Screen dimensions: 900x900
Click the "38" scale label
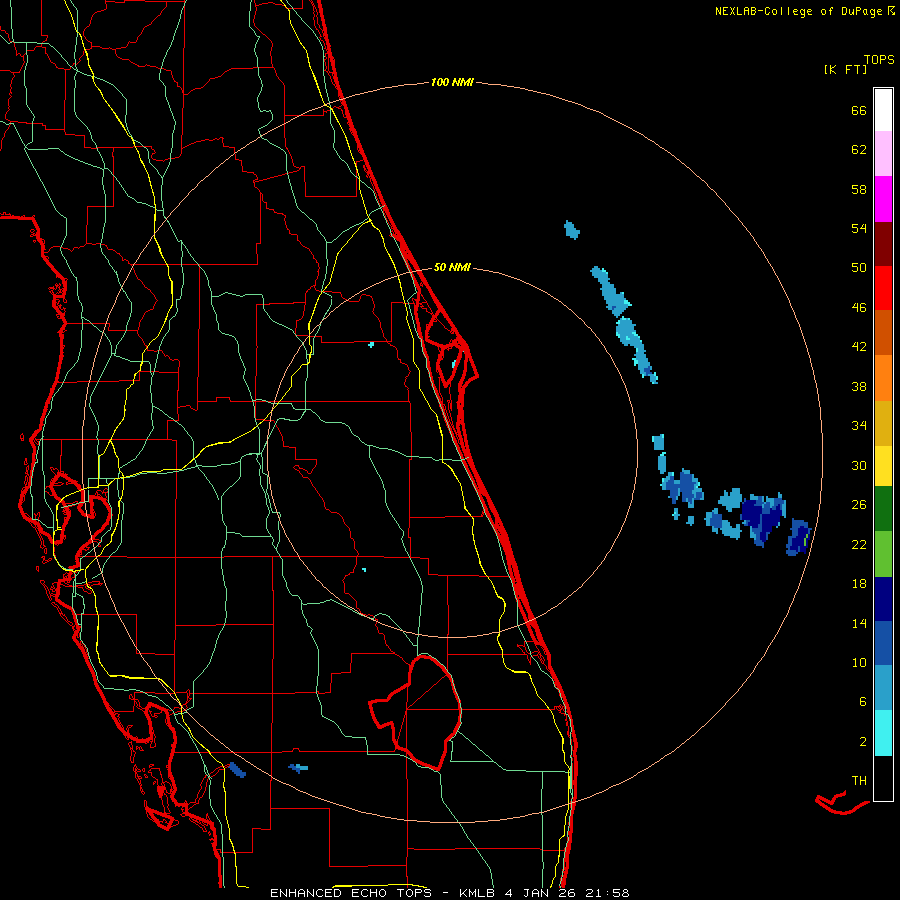click(859, 386)
